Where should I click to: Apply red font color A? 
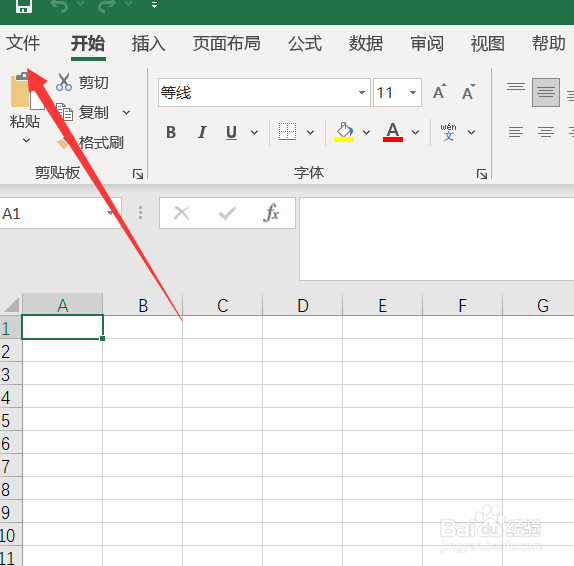pos(393,131)
